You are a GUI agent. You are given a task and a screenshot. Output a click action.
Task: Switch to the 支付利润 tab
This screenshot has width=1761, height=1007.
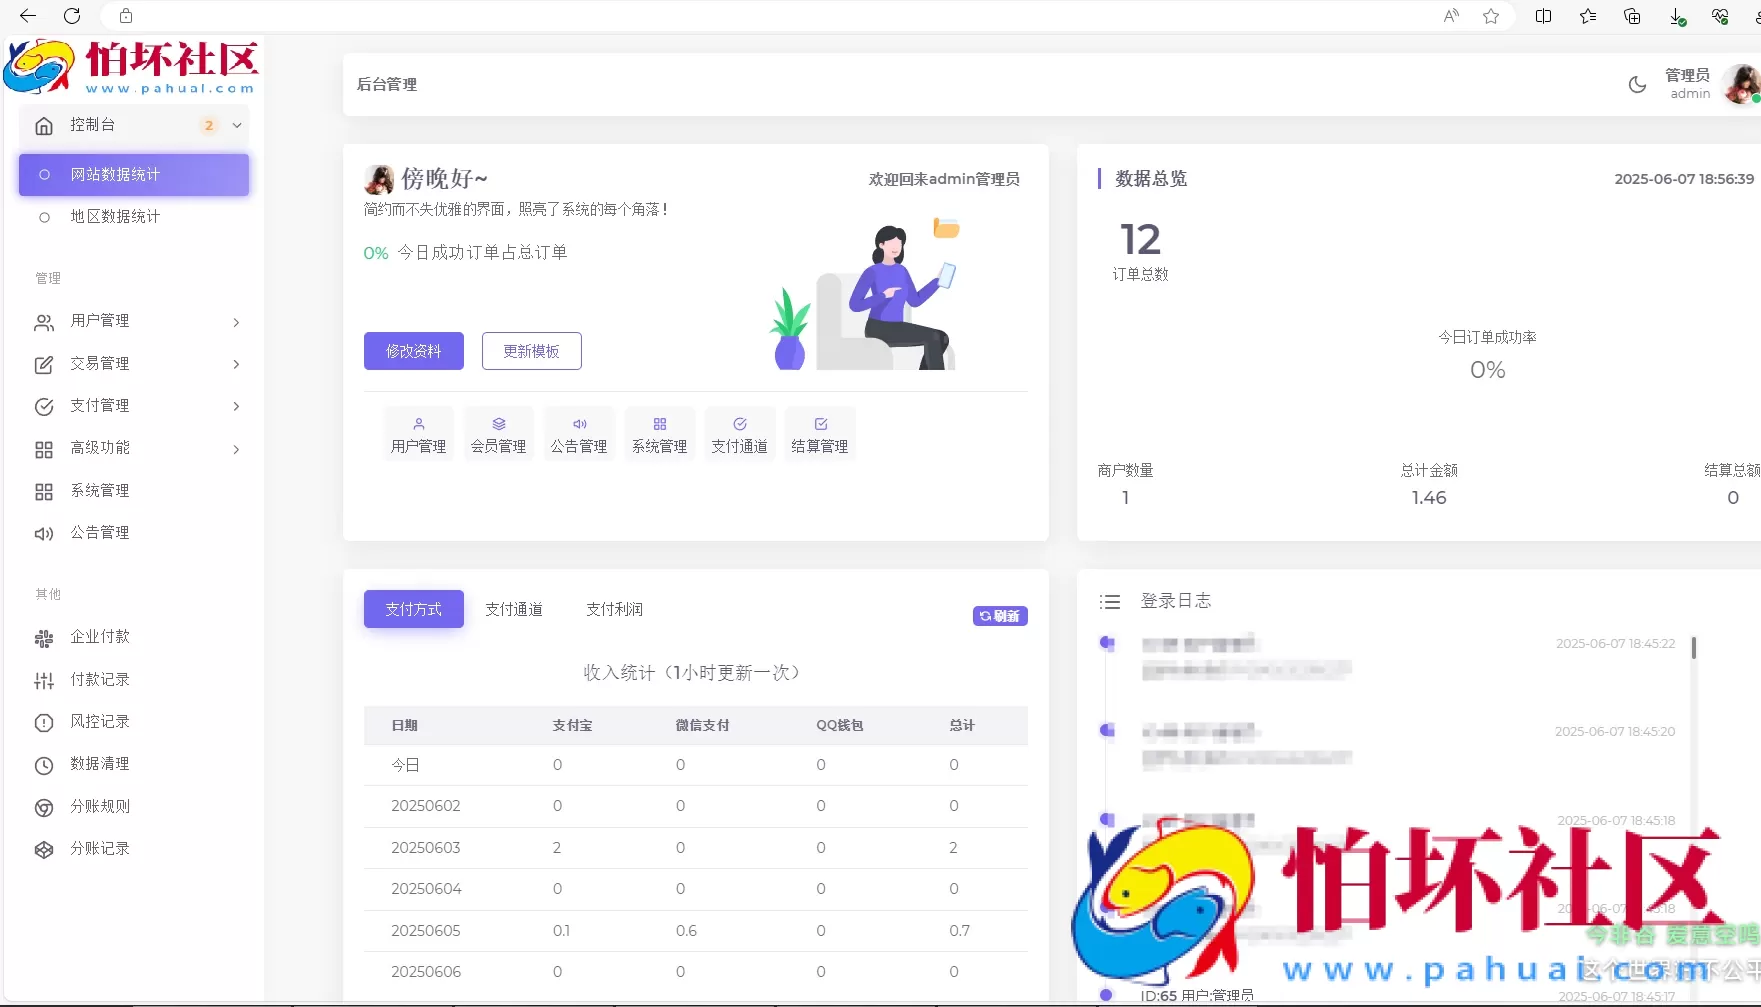coord(614,608)
